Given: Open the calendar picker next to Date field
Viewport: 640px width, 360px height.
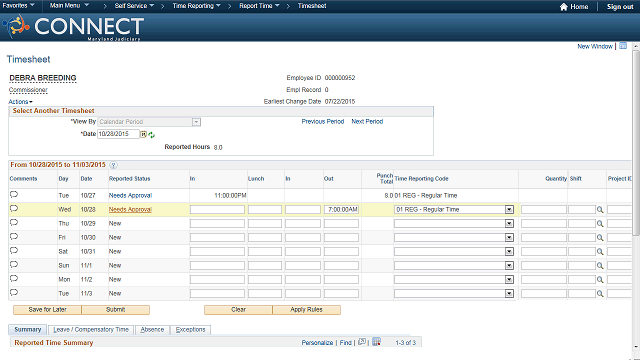Looking at the screenshot, I should click(x=144, y=134).
